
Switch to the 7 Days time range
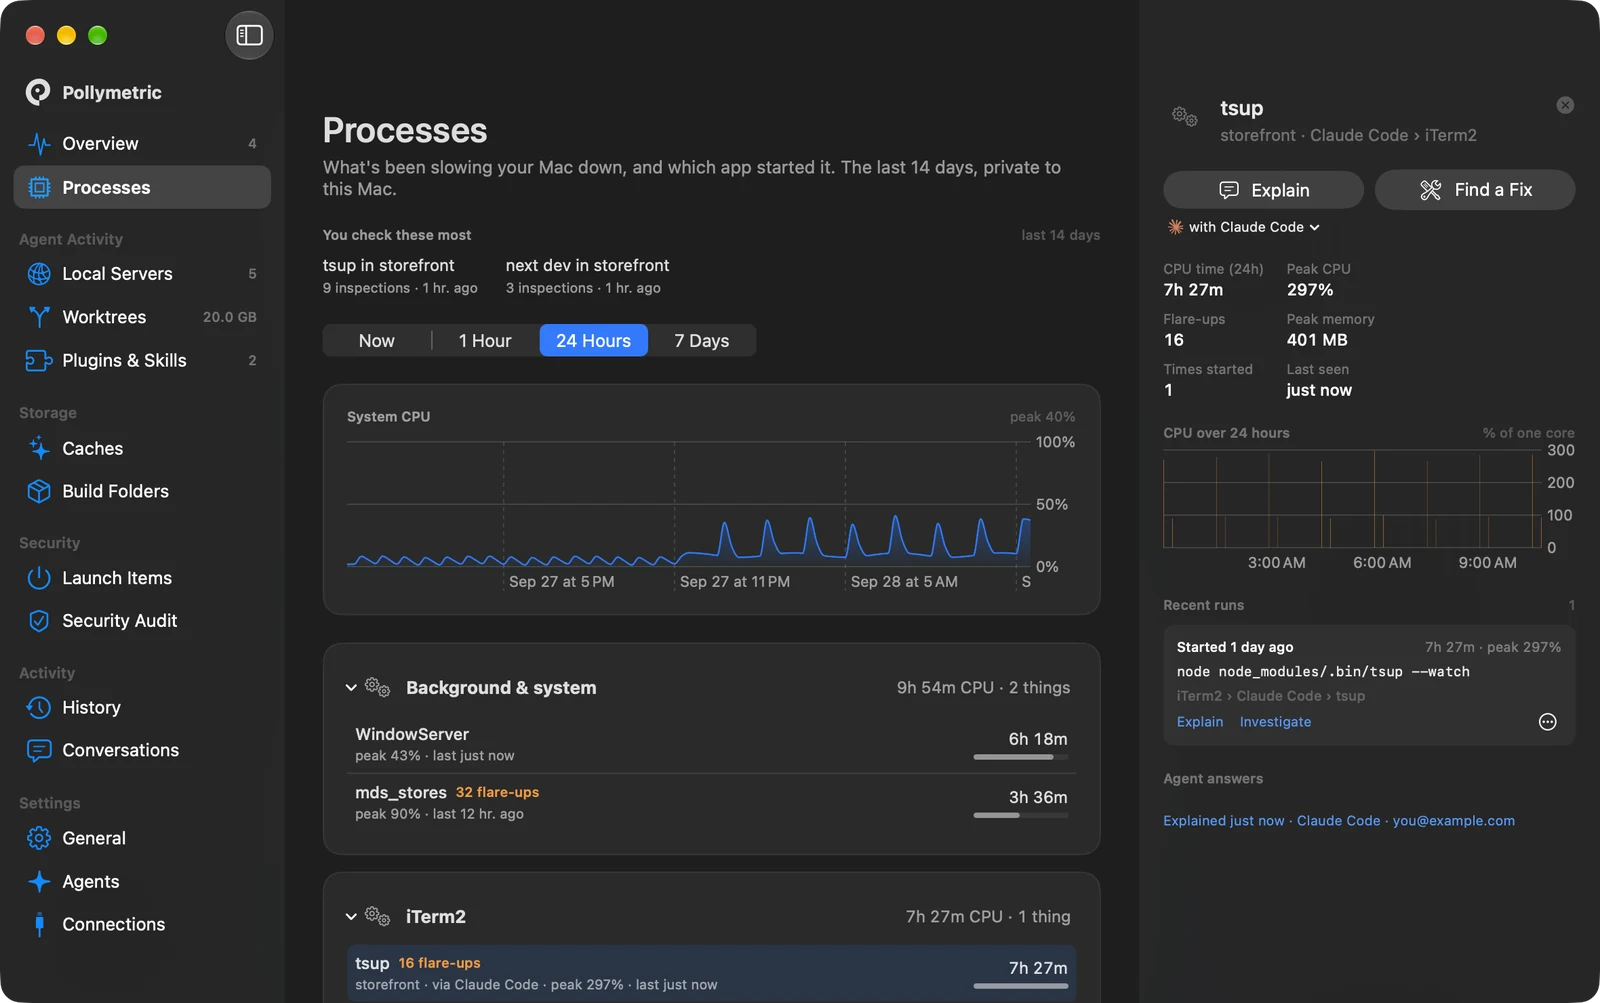pos(701,341)
